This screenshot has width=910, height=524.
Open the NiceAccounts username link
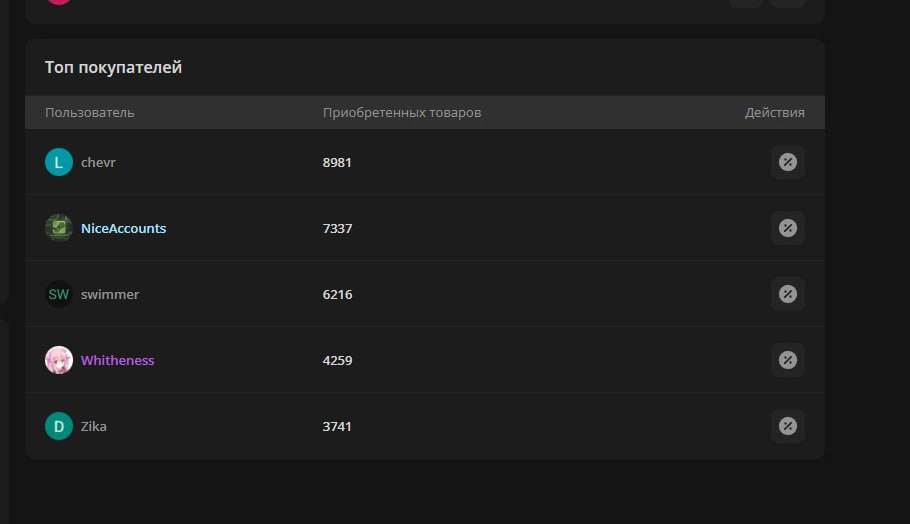tap(123, 228)
